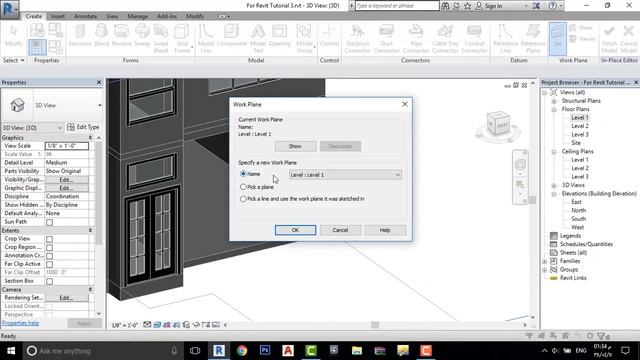The width and height of the screenshot is (640, 360).
Task: Open the Revit application menu button
Action: (9, 9)
